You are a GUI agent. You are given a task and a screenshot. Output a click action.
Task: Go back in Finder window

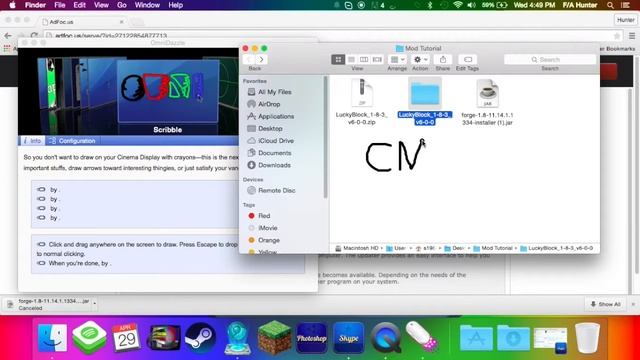tap(249, 60)
